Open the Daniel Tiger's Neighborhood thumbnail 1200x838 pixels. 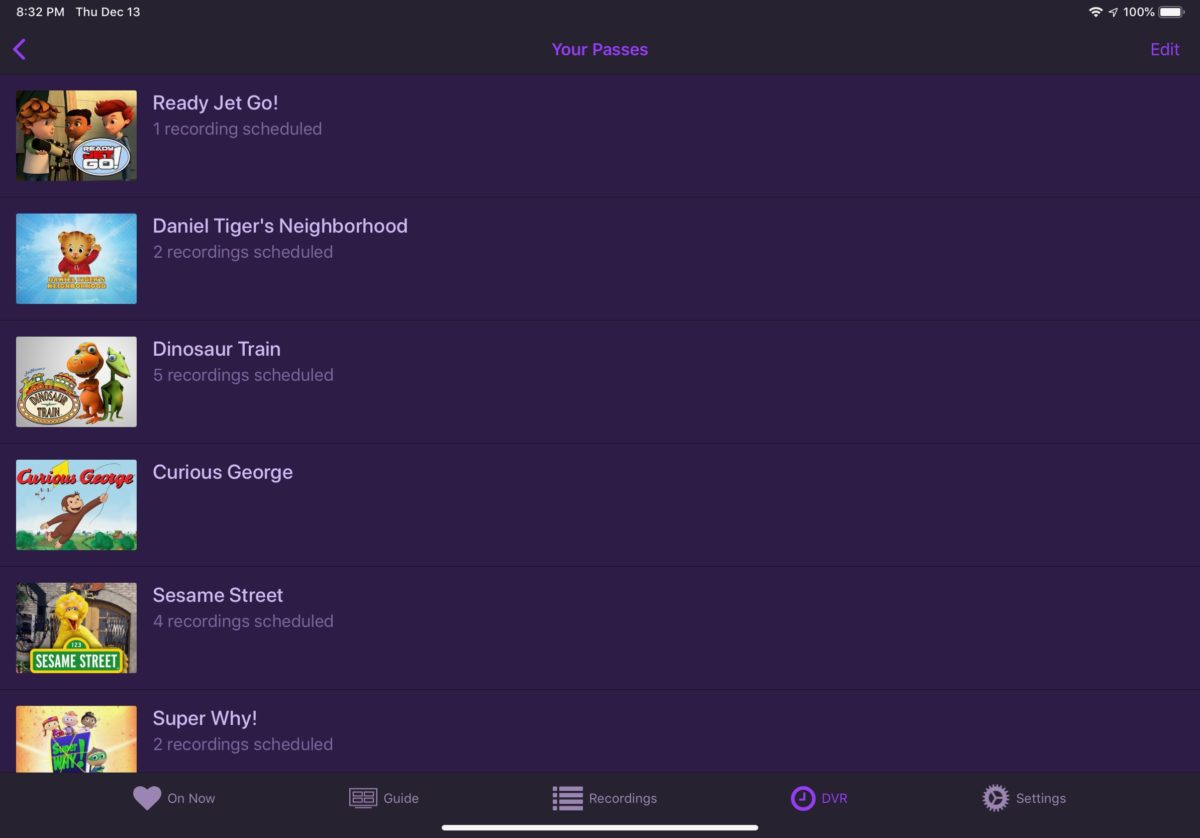[76, 259]
